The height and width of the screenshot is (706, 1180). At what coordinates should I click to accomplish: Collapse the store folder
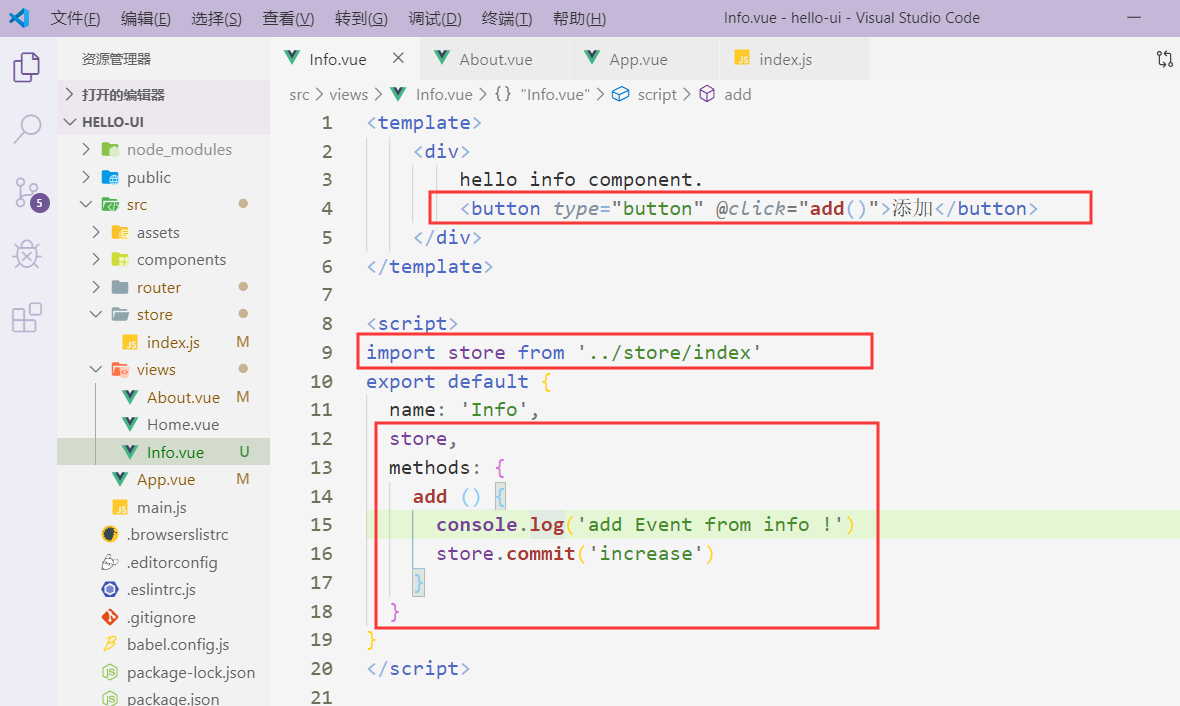[x=163, y=314]
